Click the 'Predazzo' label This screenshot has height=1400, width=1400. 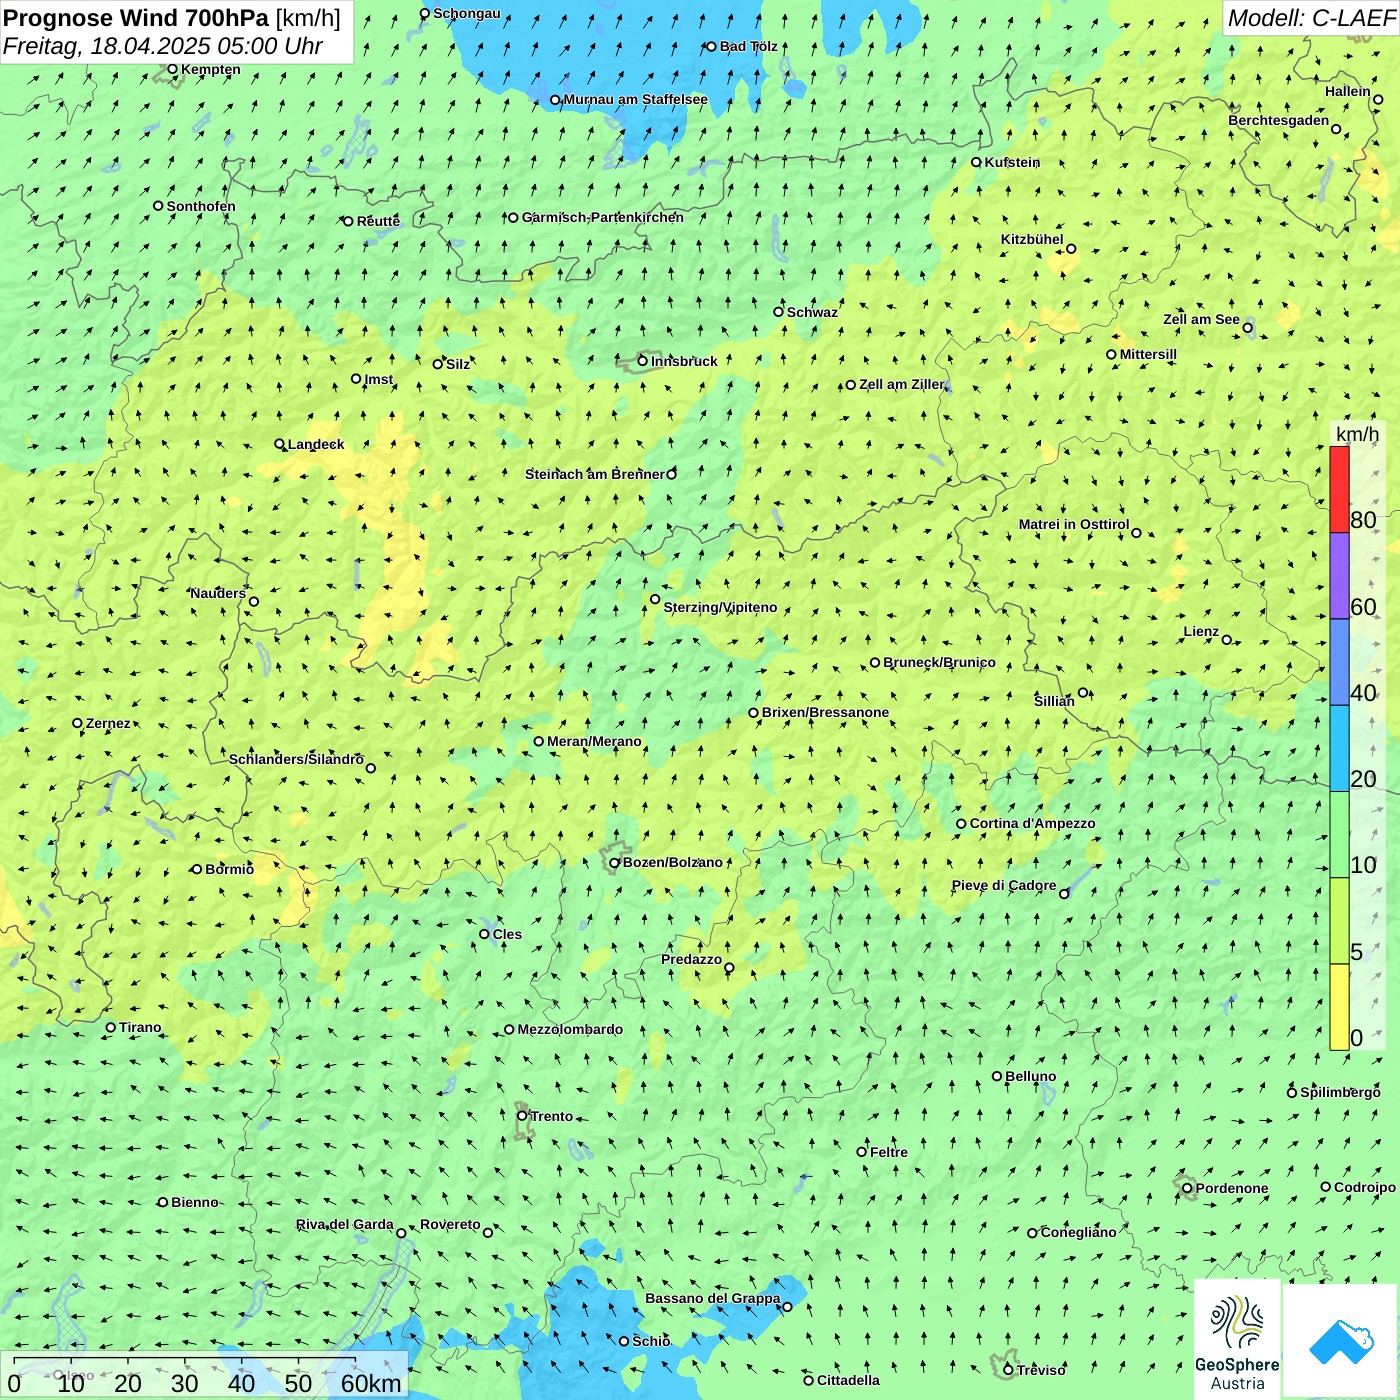click(691, 959)
